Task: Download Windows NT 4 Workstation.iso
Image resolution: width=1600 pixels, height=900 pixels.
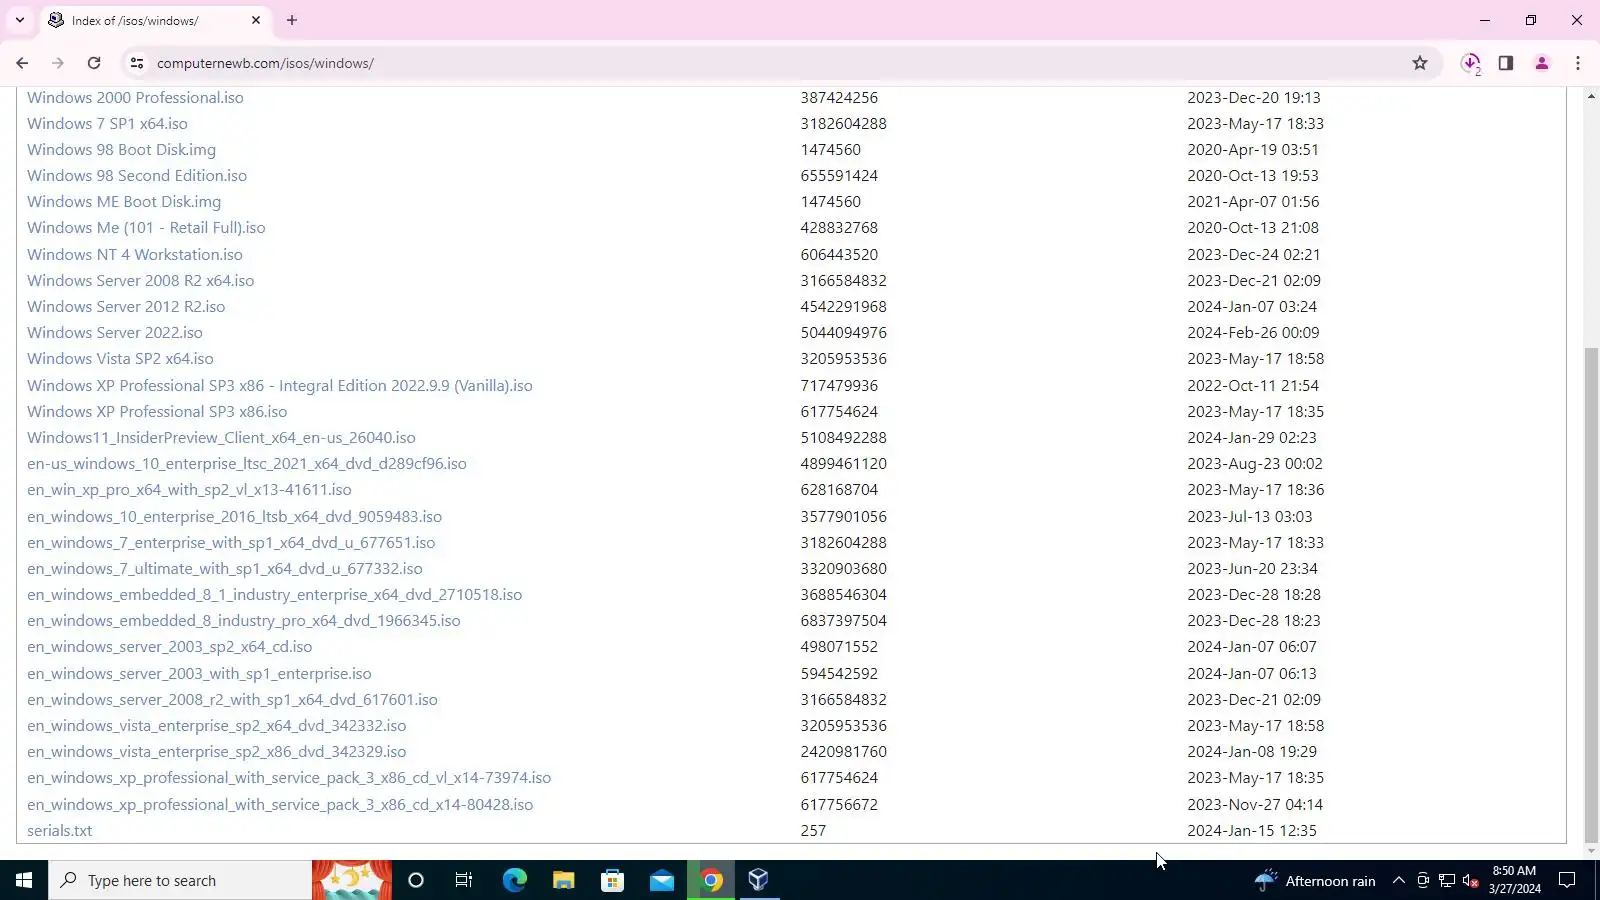Action: pos(135,255)
